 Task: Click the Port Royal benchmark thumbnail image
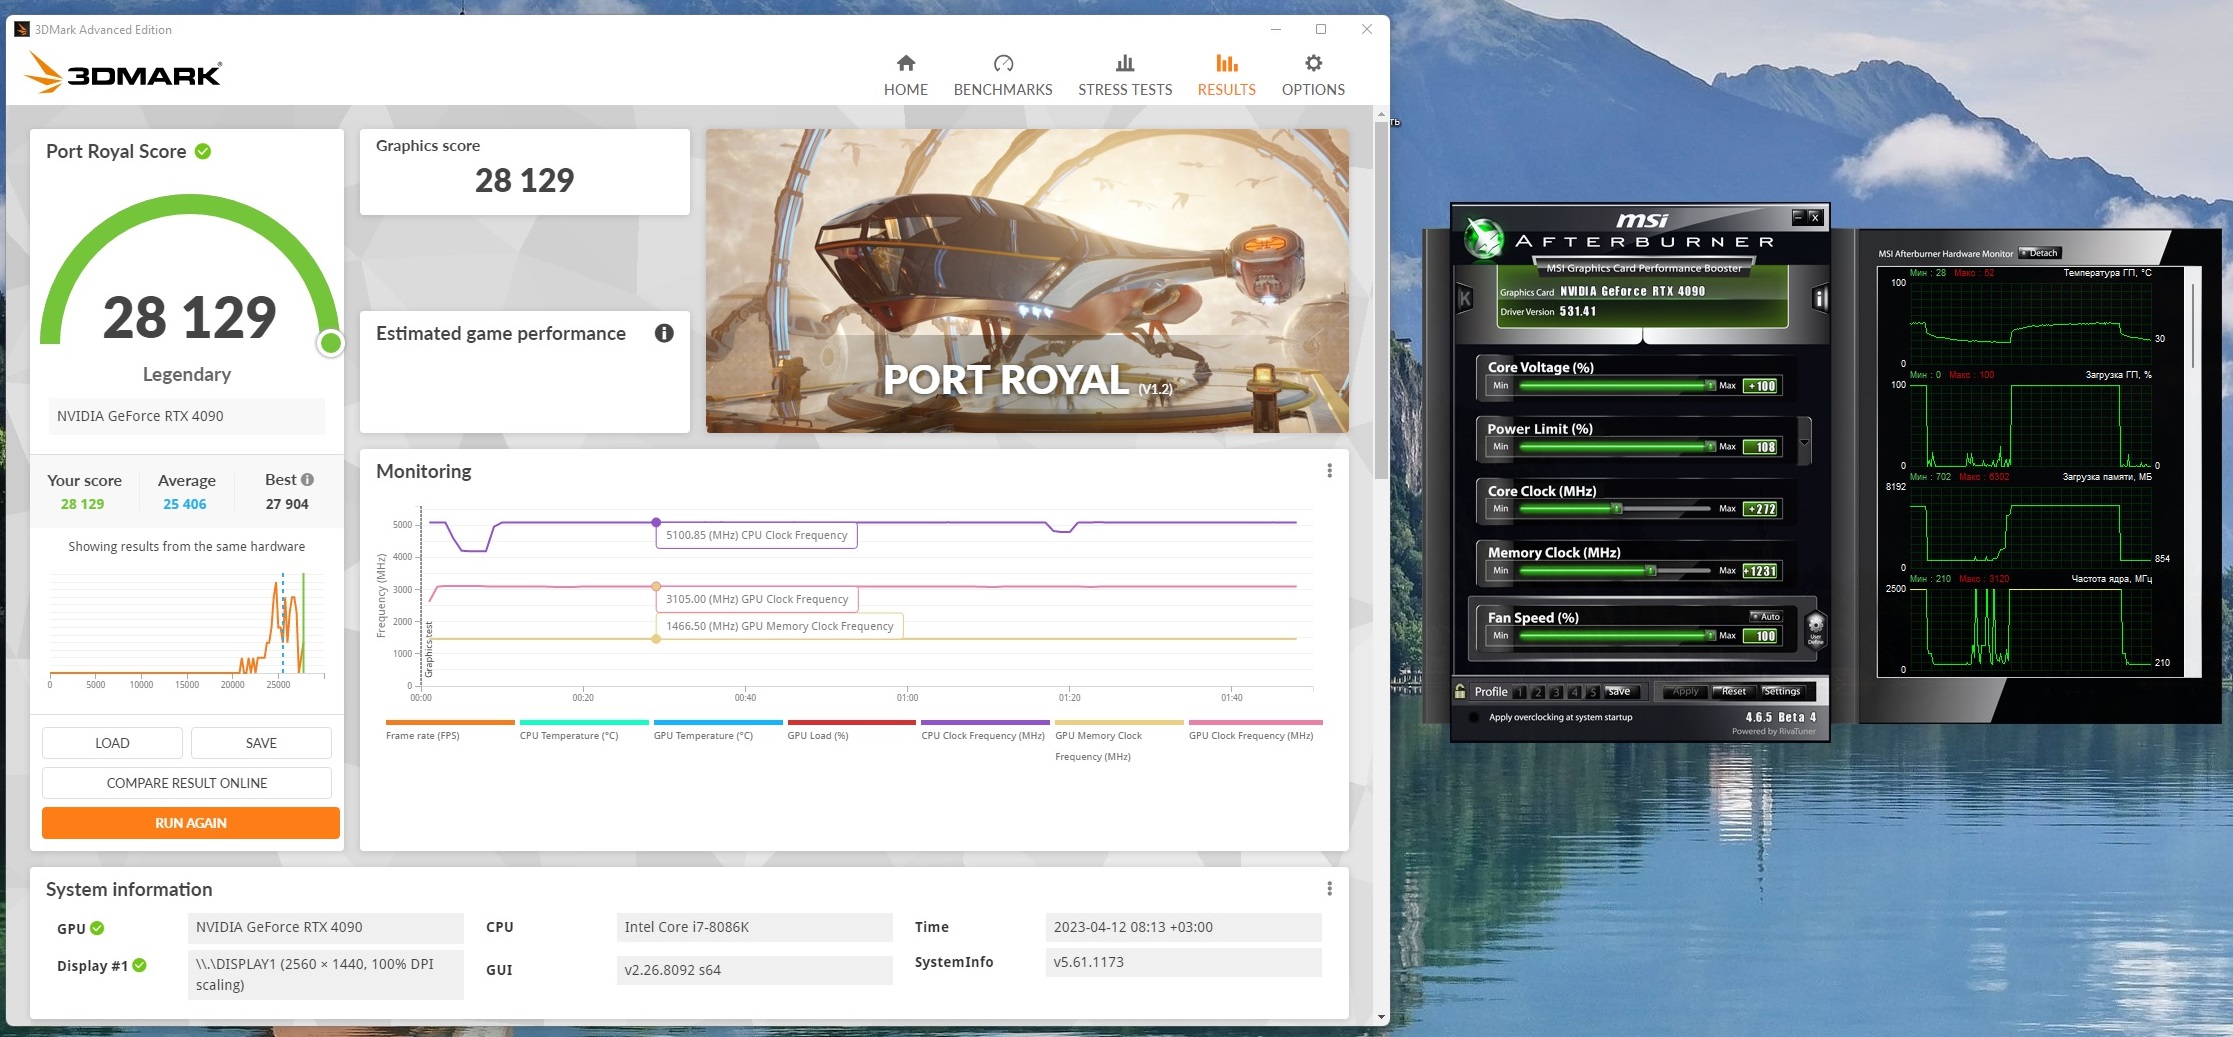tap(1027, 281)
